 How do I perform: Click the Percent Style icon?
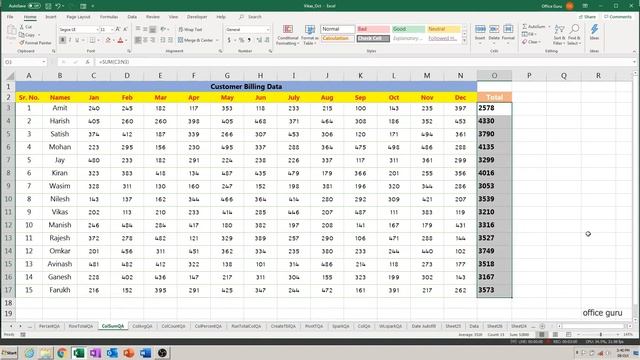point(241,40)
